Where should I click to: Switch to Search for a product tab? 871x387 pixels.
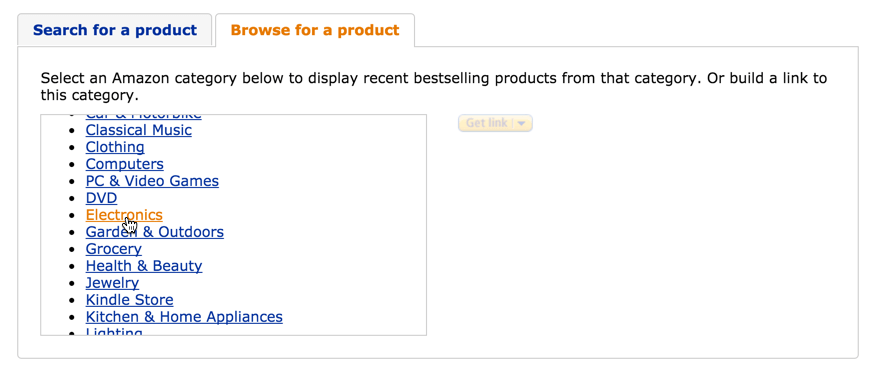114,30
